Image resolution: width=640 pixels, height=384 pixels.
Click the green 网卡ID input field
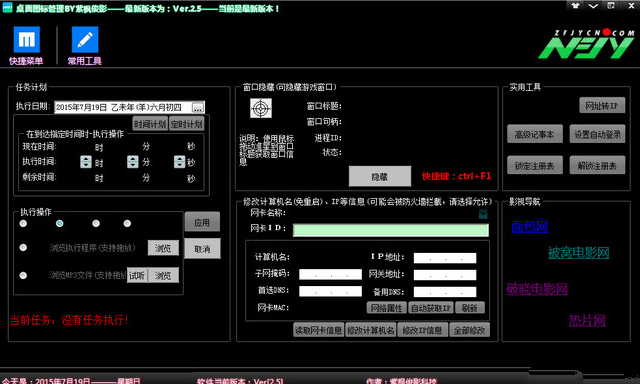point(391,230)
